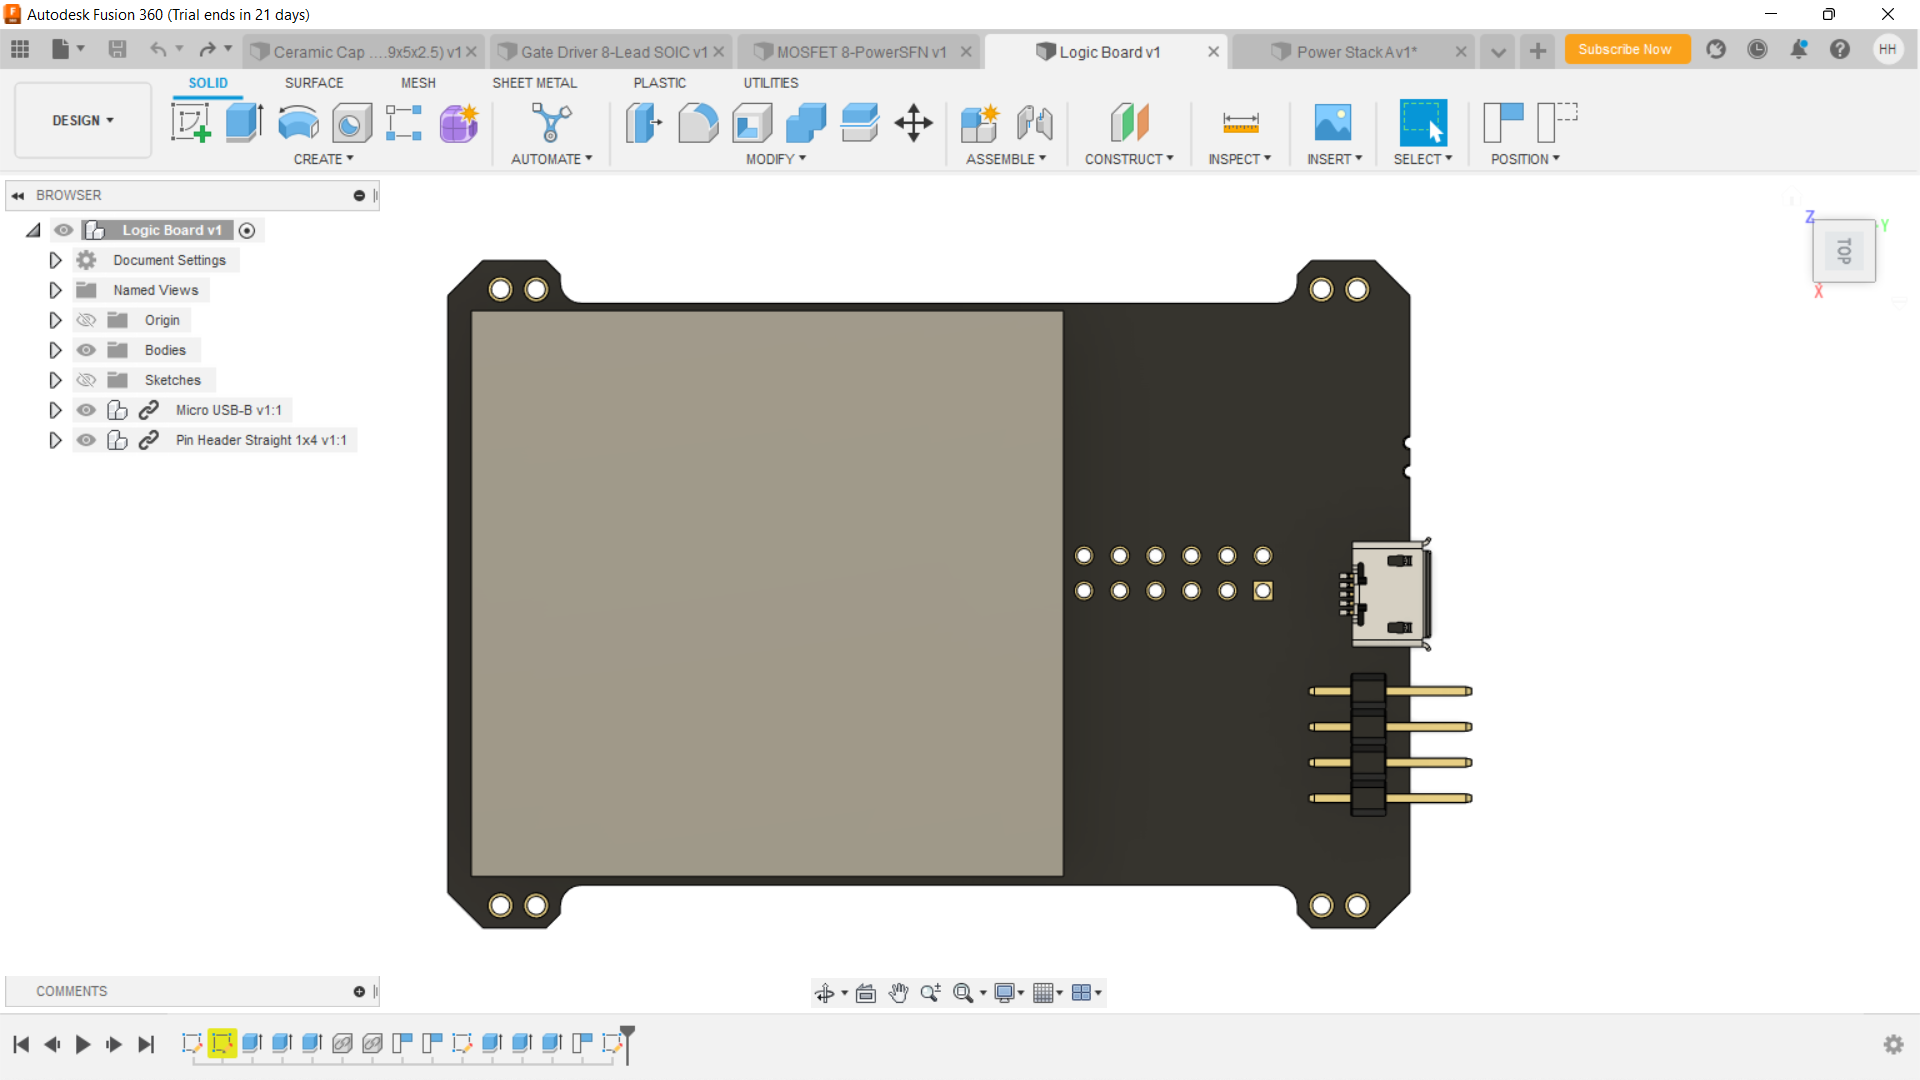
Task: Toggle visibility of Micro USB-B component
Action: pyautogui.click(x=87, y=410)
